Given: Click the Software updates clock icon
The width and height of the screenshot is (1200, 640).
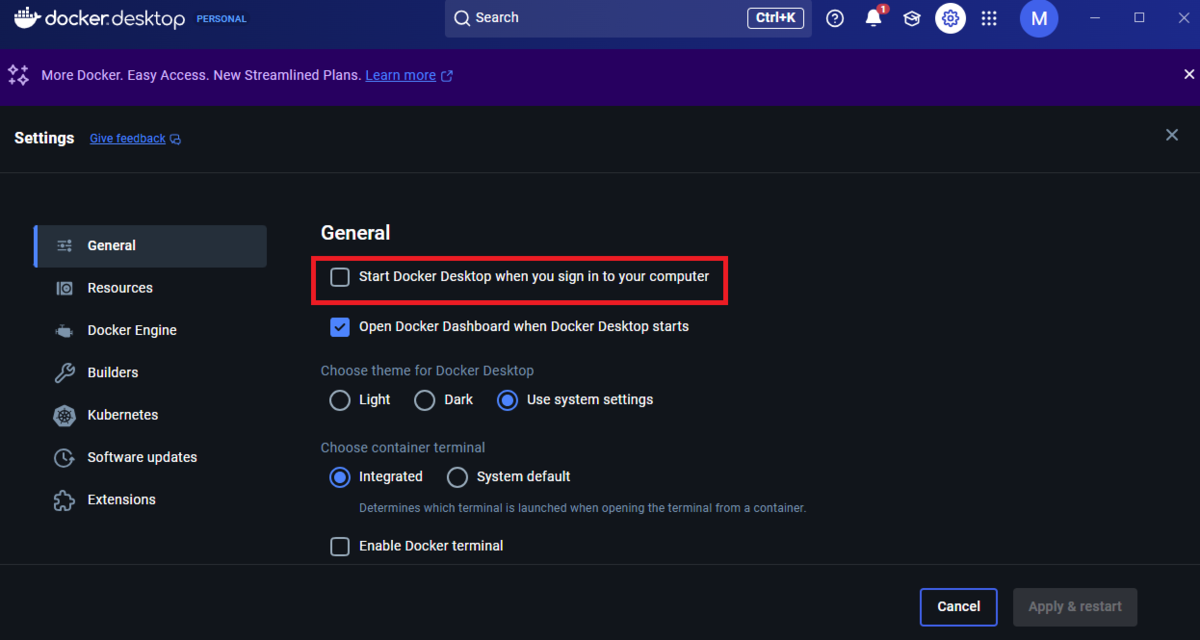Looking at the screenshot, I should (x=64, y=457).
